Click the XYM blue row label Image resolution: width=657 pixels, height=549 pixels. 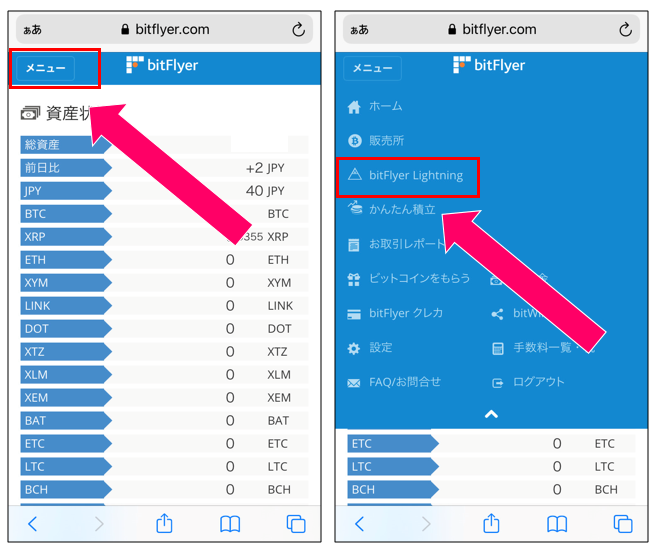pos(66,283)
